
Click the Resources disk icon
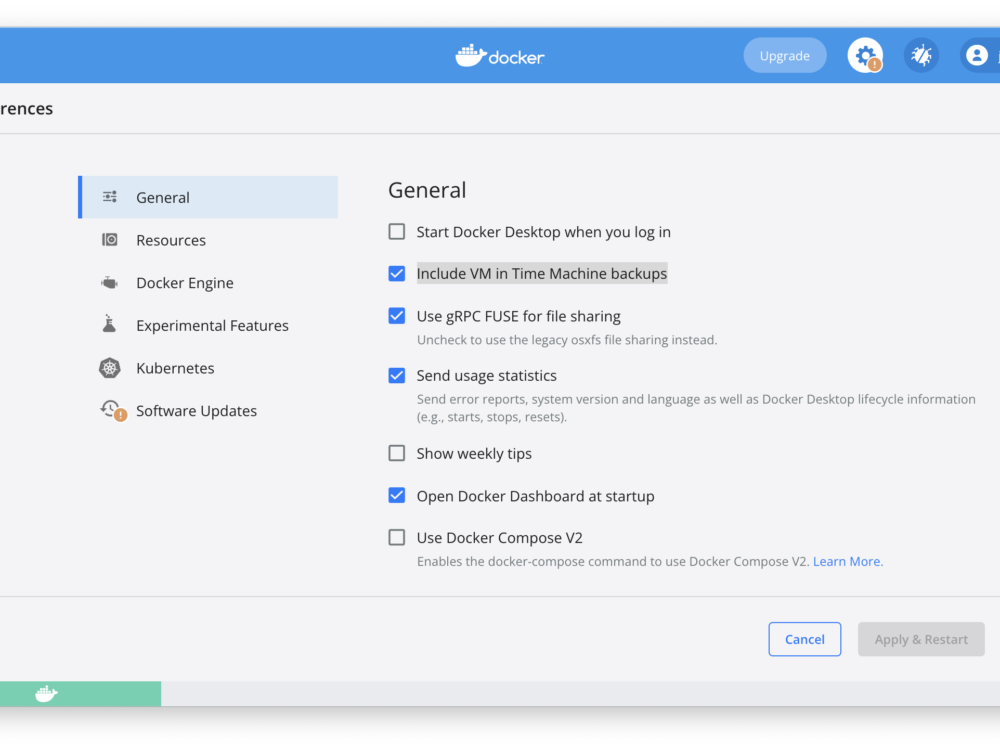pos(110,240)
